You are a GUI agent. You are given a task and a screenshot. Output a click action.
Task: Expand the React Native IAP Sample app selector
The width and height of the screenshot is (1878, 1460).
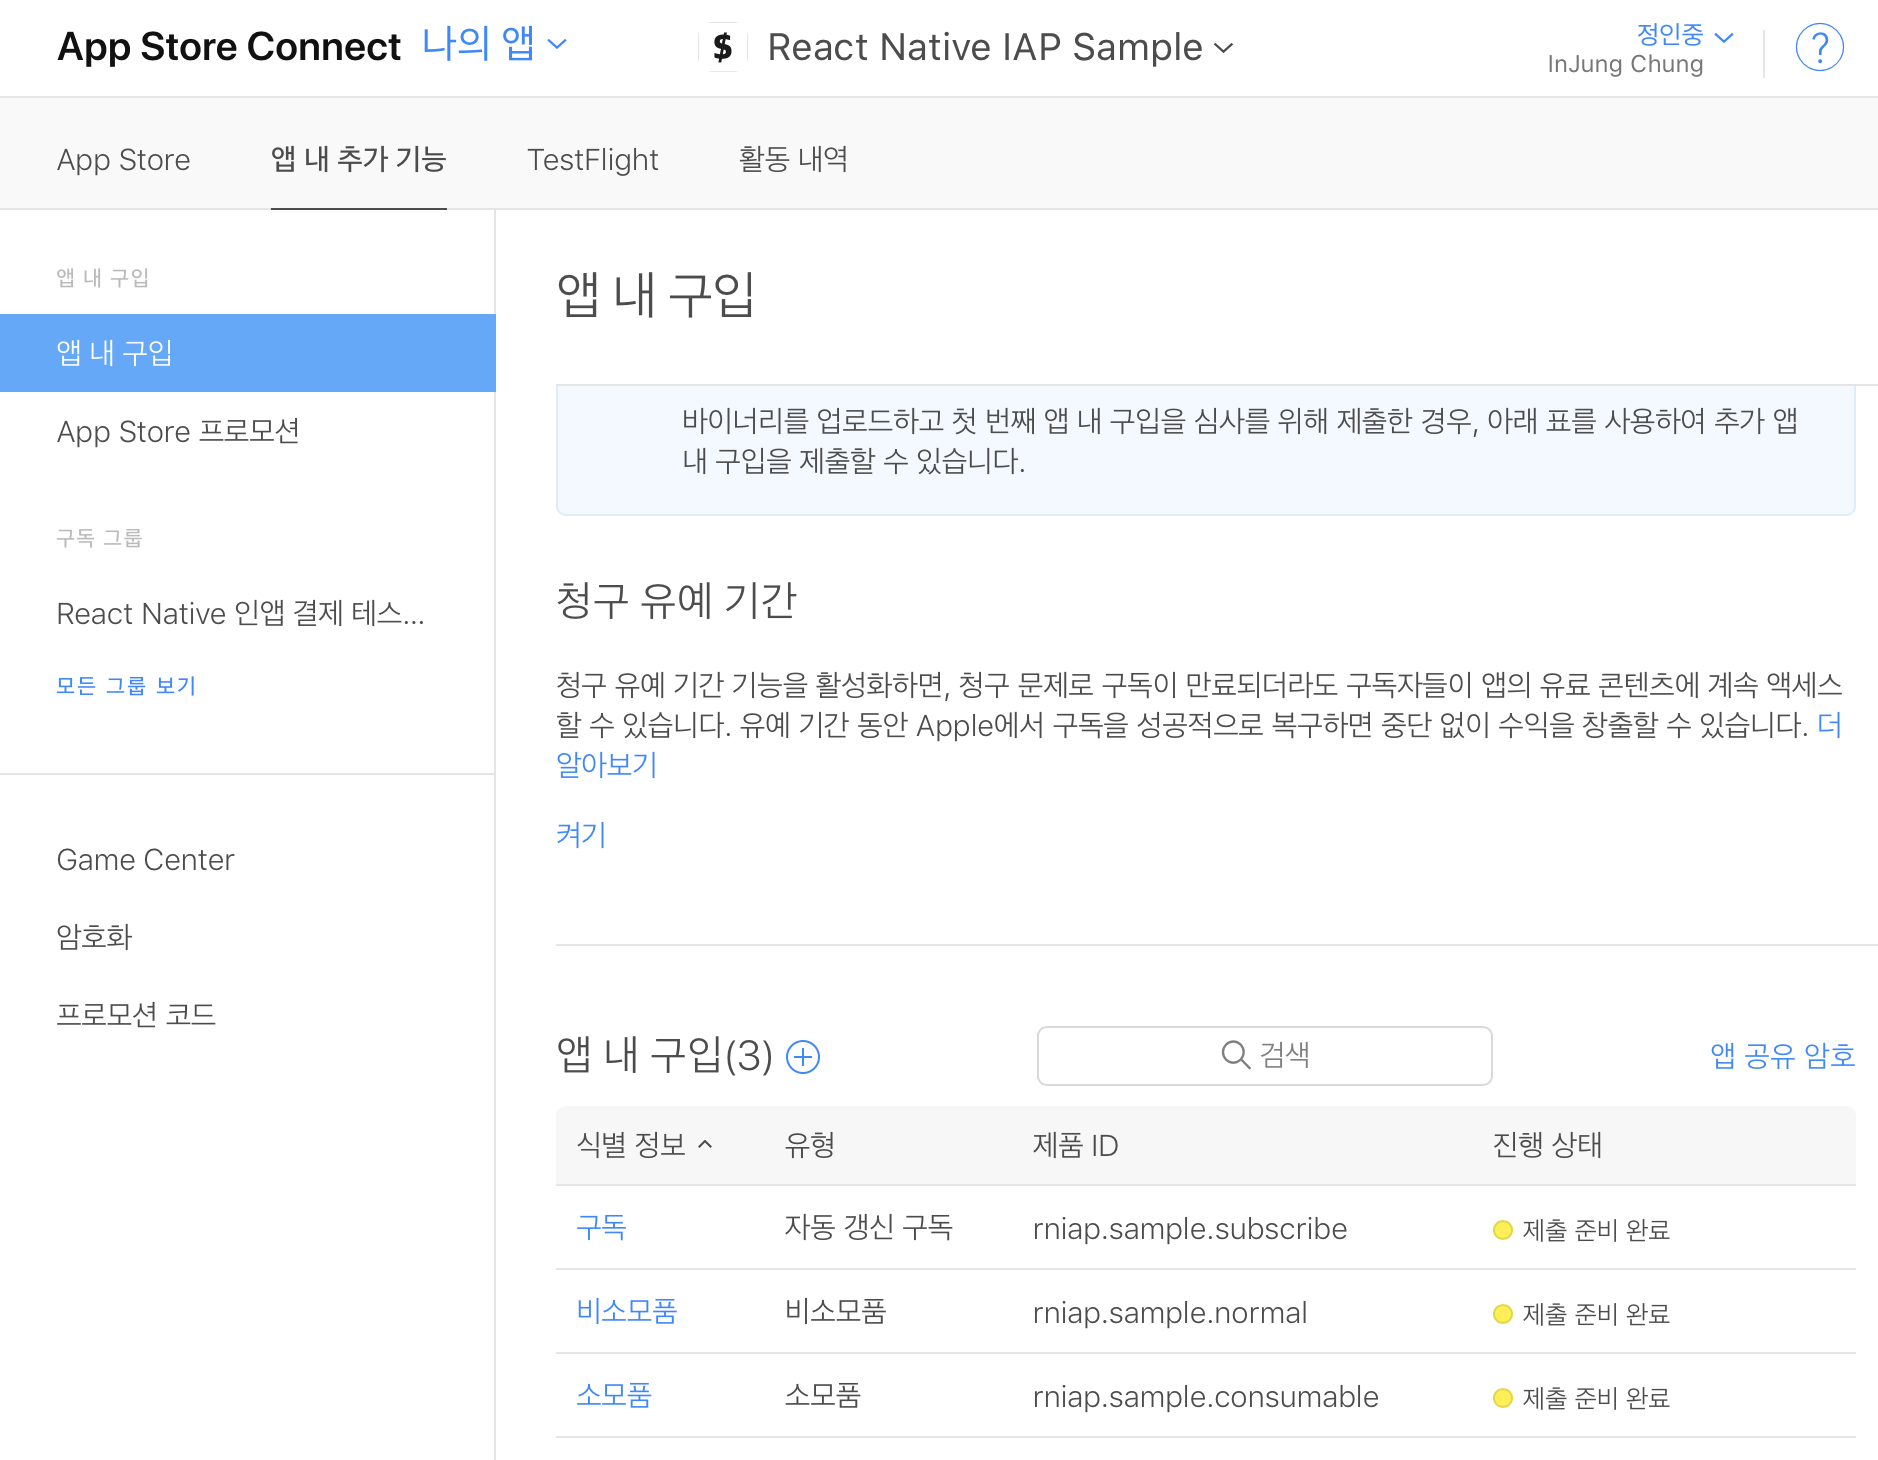1001,47
